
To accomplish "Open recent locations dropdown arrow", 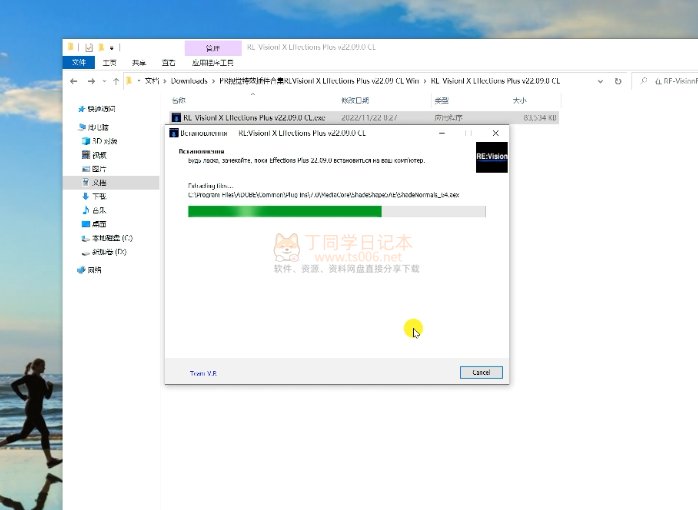I will pos(104,81).
